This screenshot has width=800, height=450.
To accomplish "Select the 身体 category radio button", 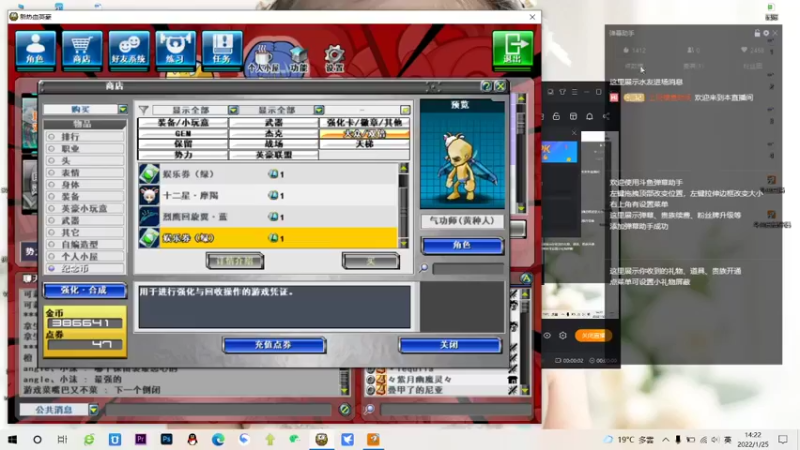I will pyautogui.click(x=52, y=185).
